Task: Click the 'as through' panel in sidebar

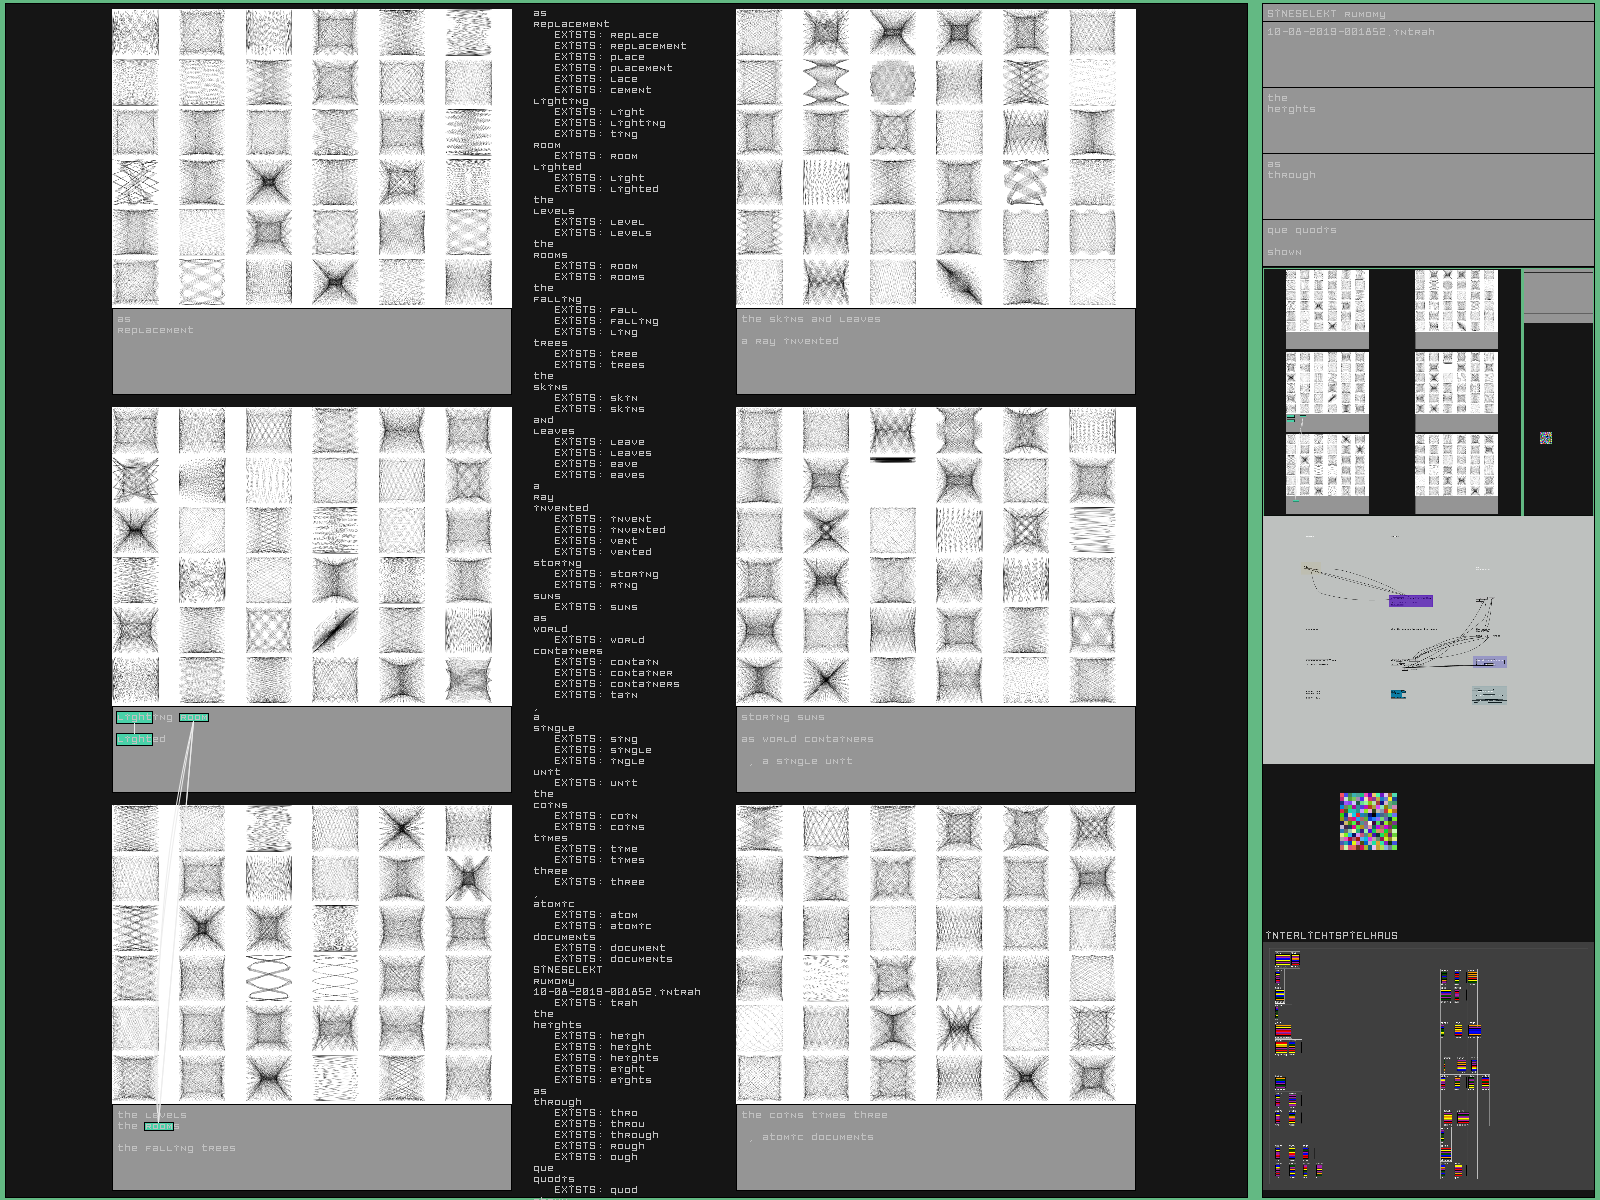Action: pyautogui.click(x=1427, y=185)
